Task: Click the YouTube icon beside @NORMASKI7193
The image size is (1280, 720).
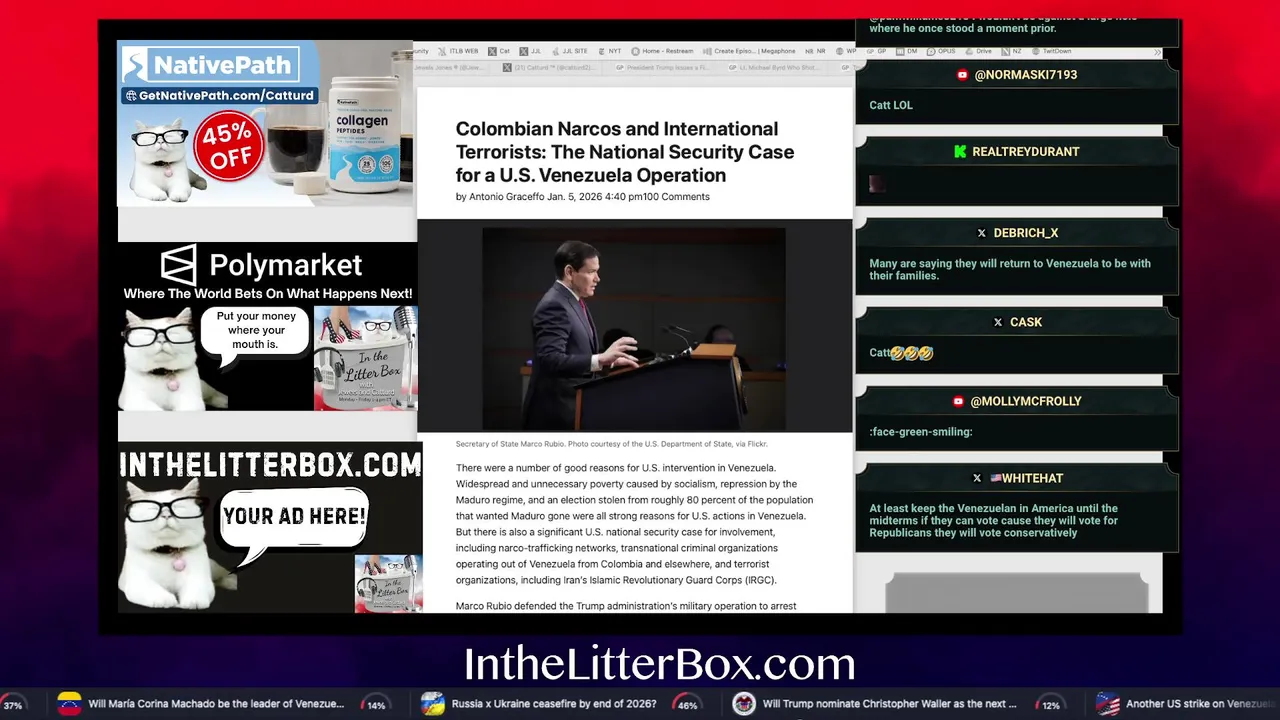Action: coord(962,75)
